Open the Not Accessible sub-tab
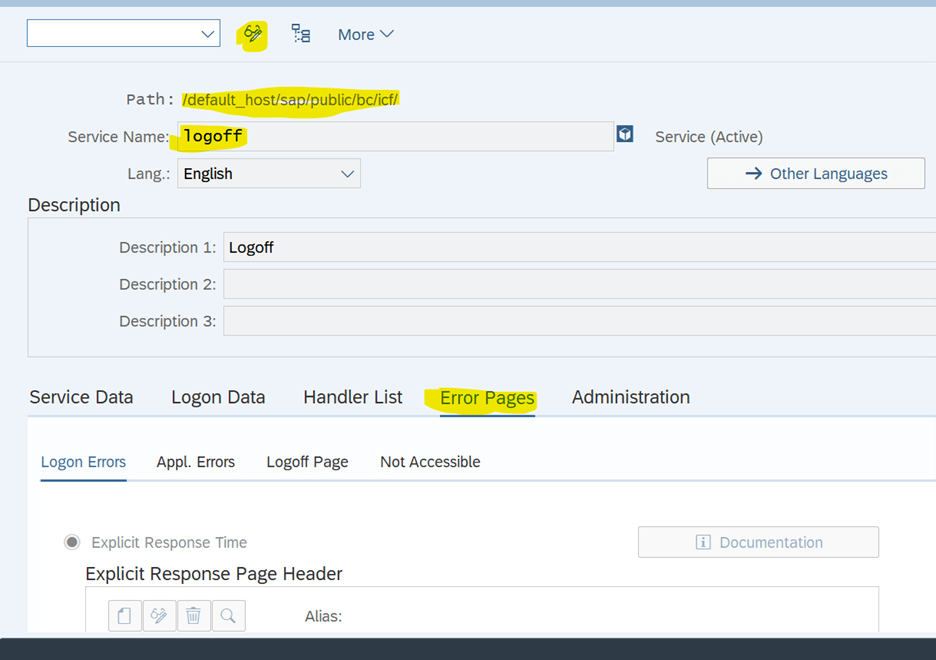This screenshot has height=660, width=936. tap(430, 462)
